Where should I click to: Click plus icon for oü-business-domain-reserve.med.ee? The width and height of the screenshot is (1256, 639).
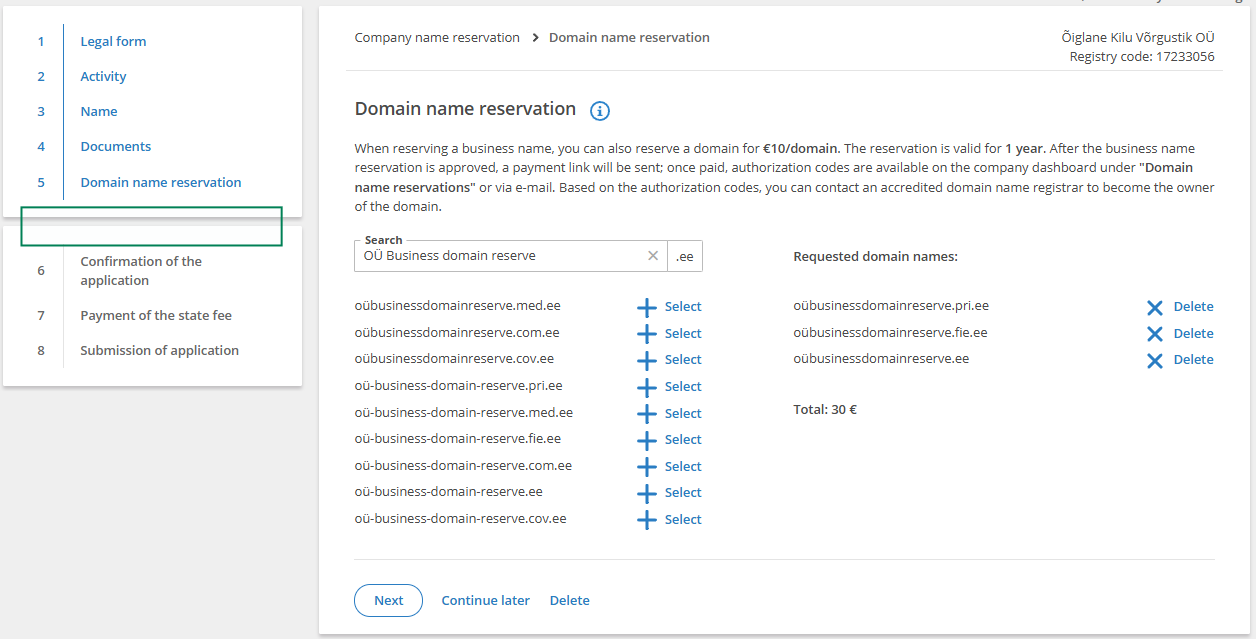[x=647, y=414]
